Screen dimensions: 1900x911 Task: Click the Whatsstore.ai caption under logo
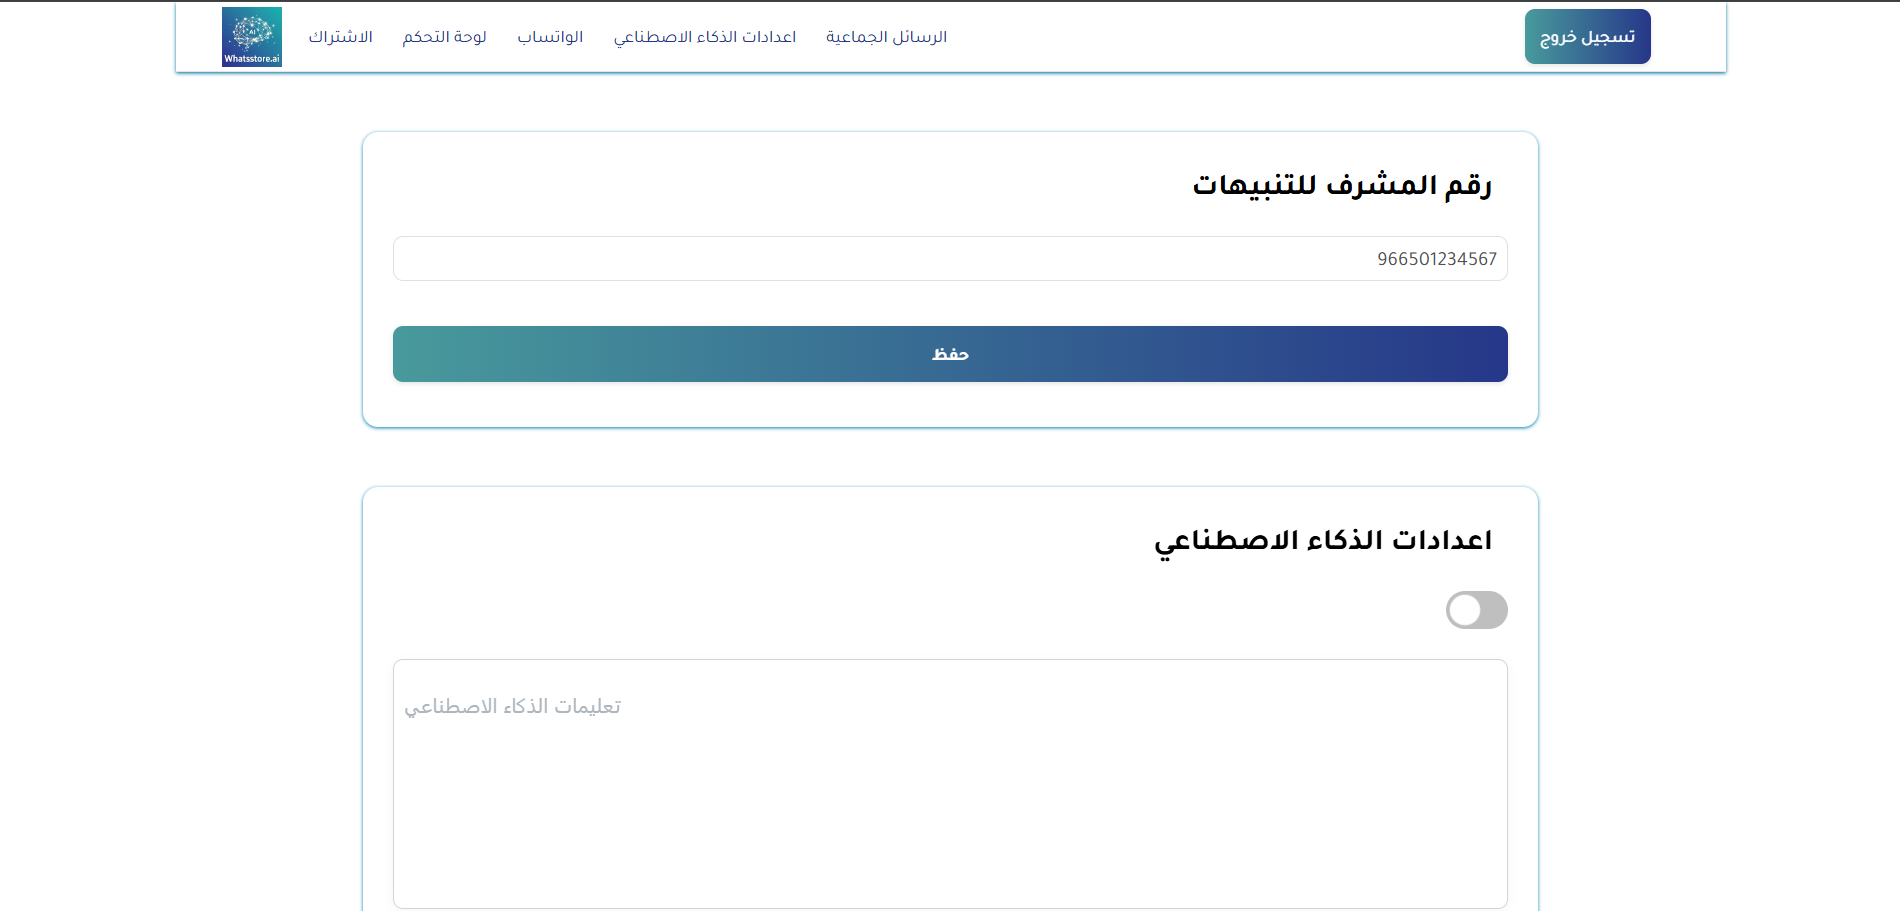pos(252,59)
